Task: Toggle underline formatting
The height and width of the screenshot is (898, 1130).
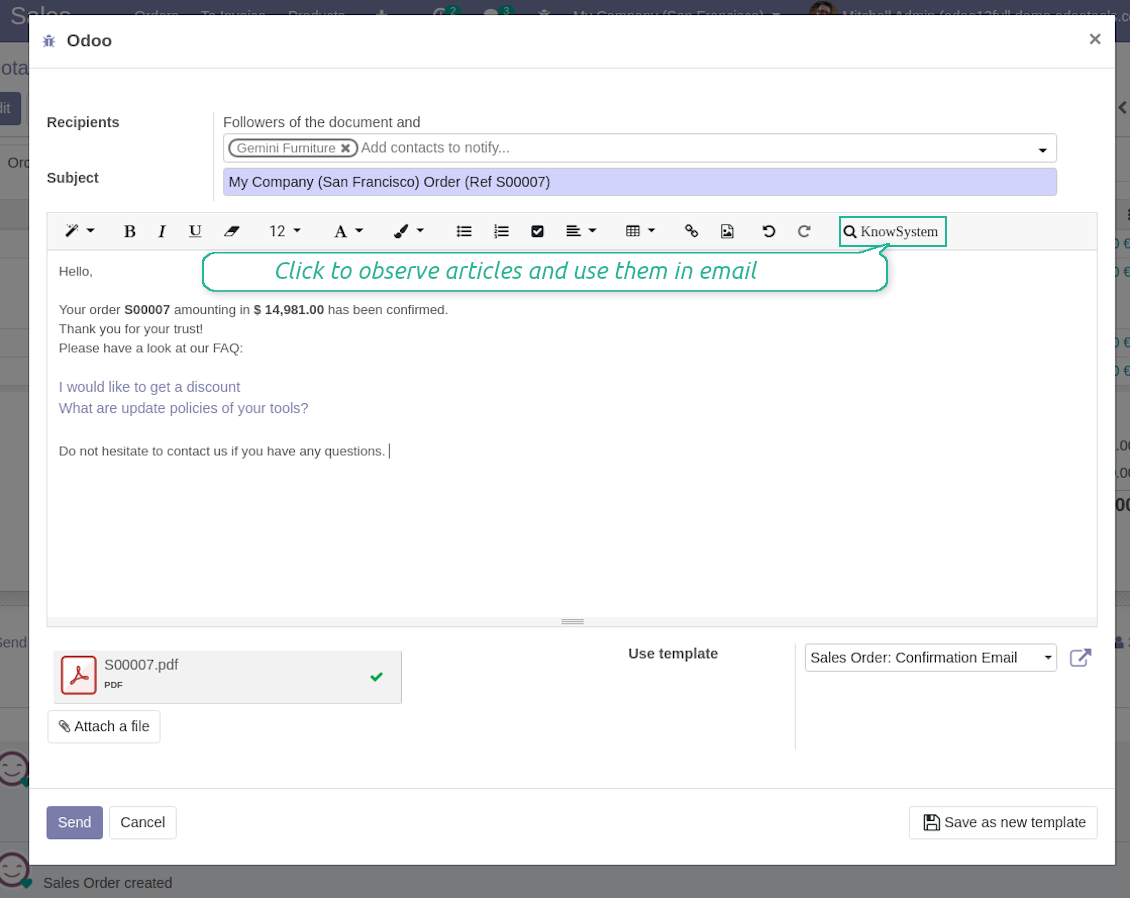Action: [x=195, y=231]
